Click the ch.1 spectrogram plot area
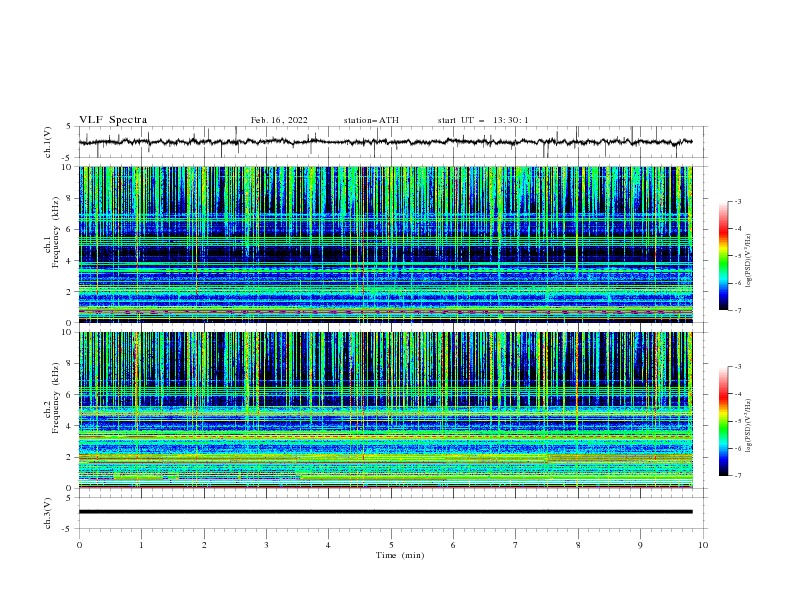Screen dimensions: 792x612 tap(385, 244)
